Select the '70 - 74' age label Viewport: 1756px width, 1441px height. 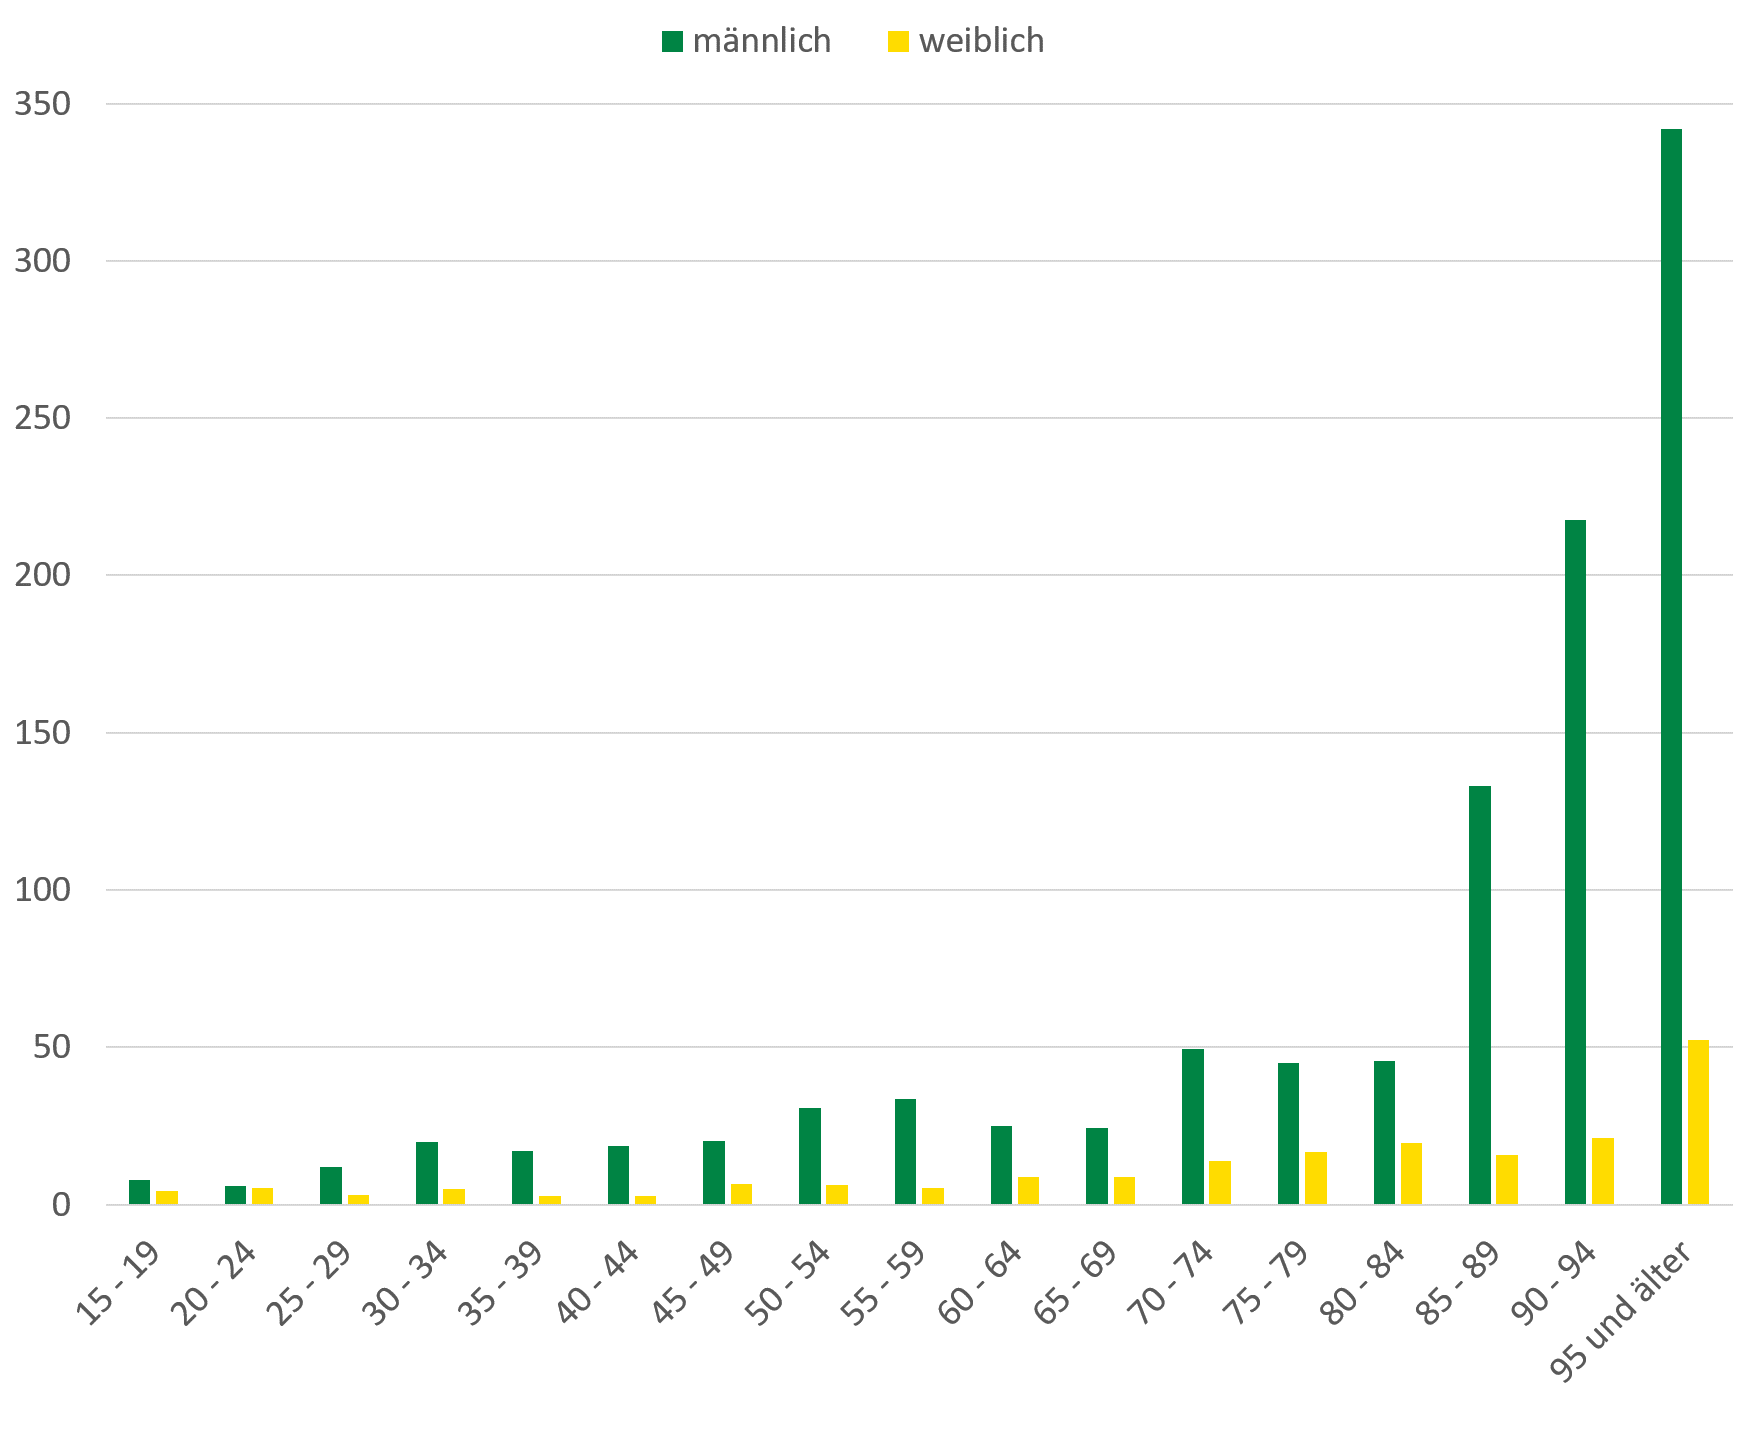point(1172,1283)
